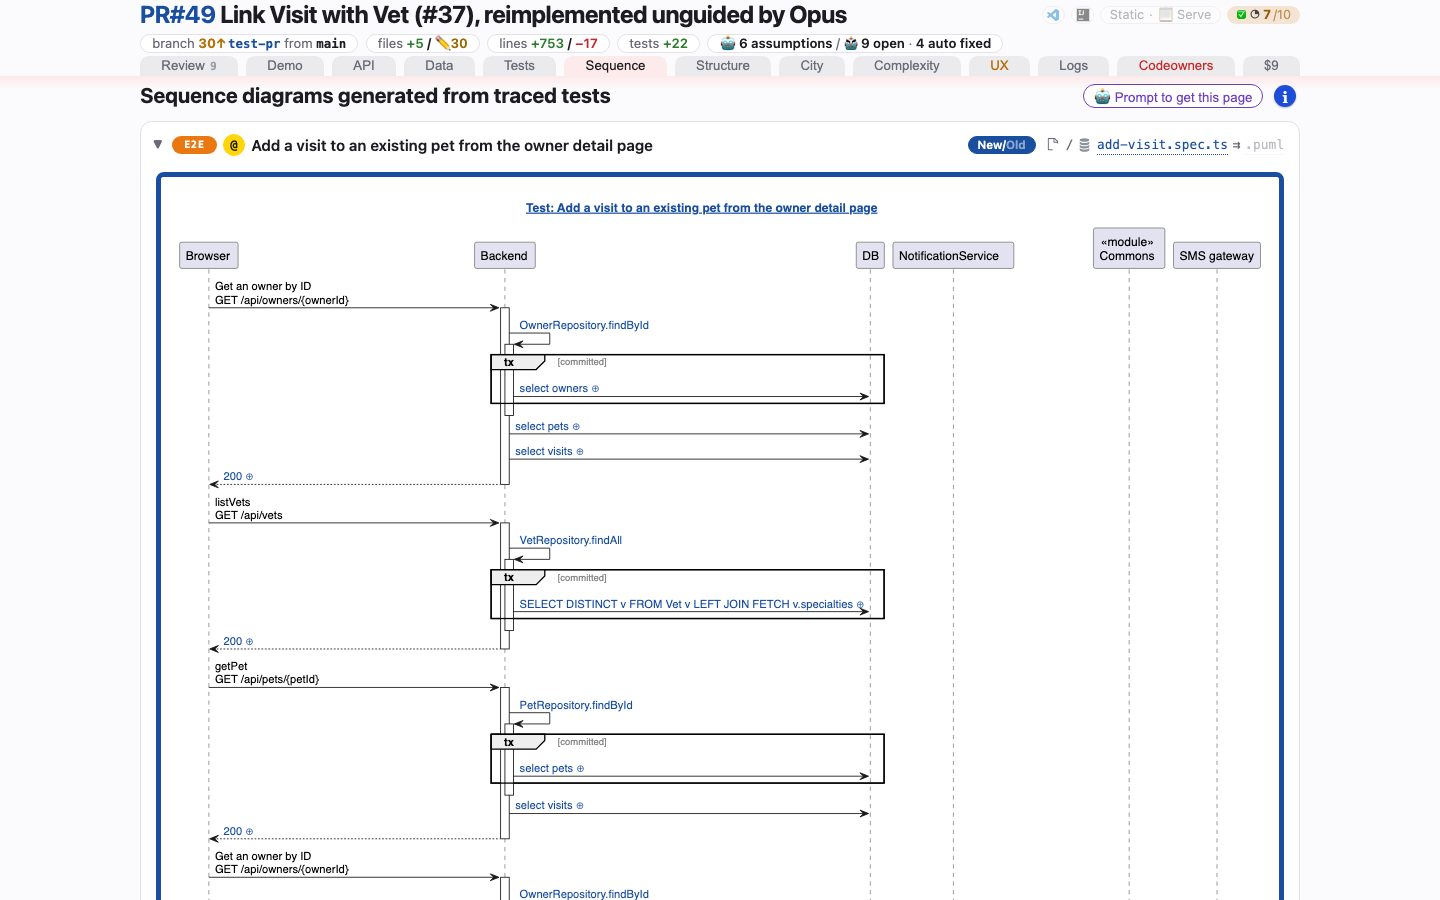Open the Demo tab
The height and width of the screenshot is (900, 1440).
point(285,66)
